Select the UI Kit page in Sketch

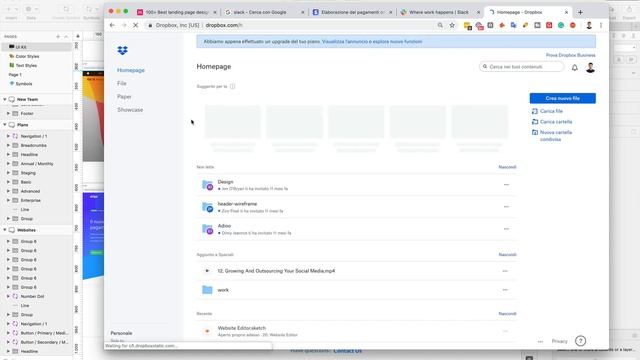(x=36, y=47)
